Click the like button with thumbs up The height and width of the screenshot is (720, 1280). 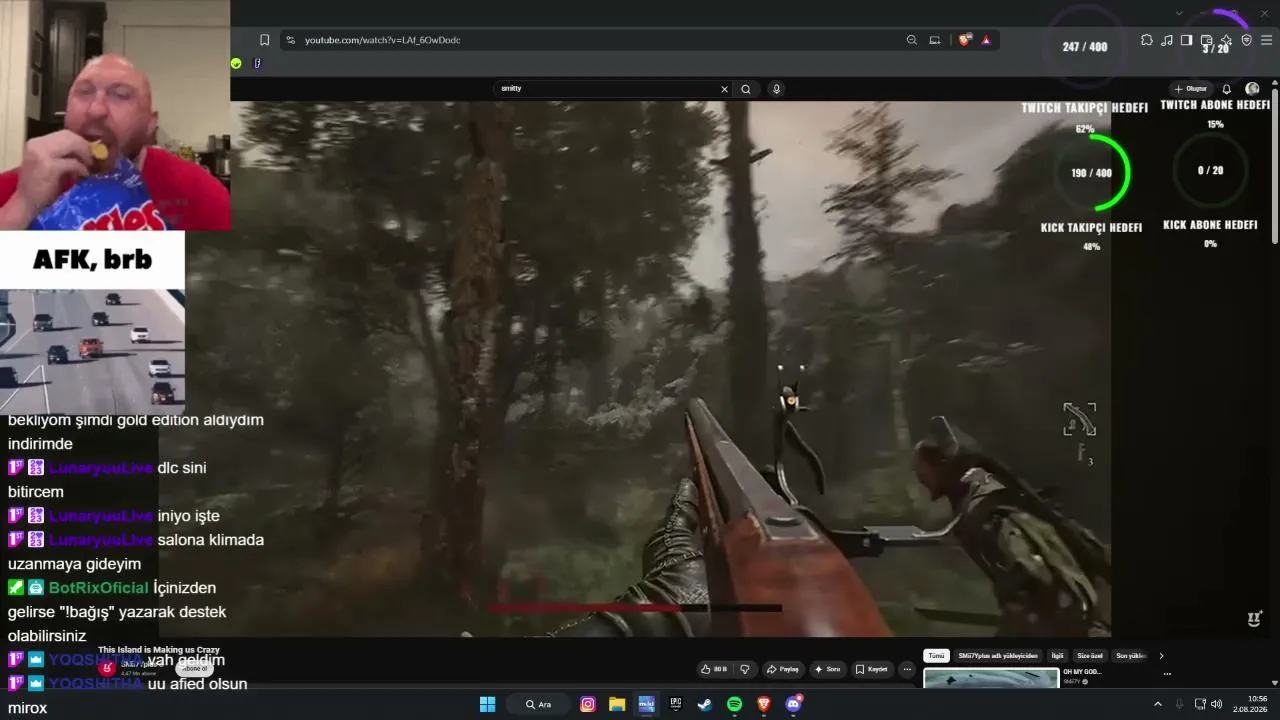714,669
